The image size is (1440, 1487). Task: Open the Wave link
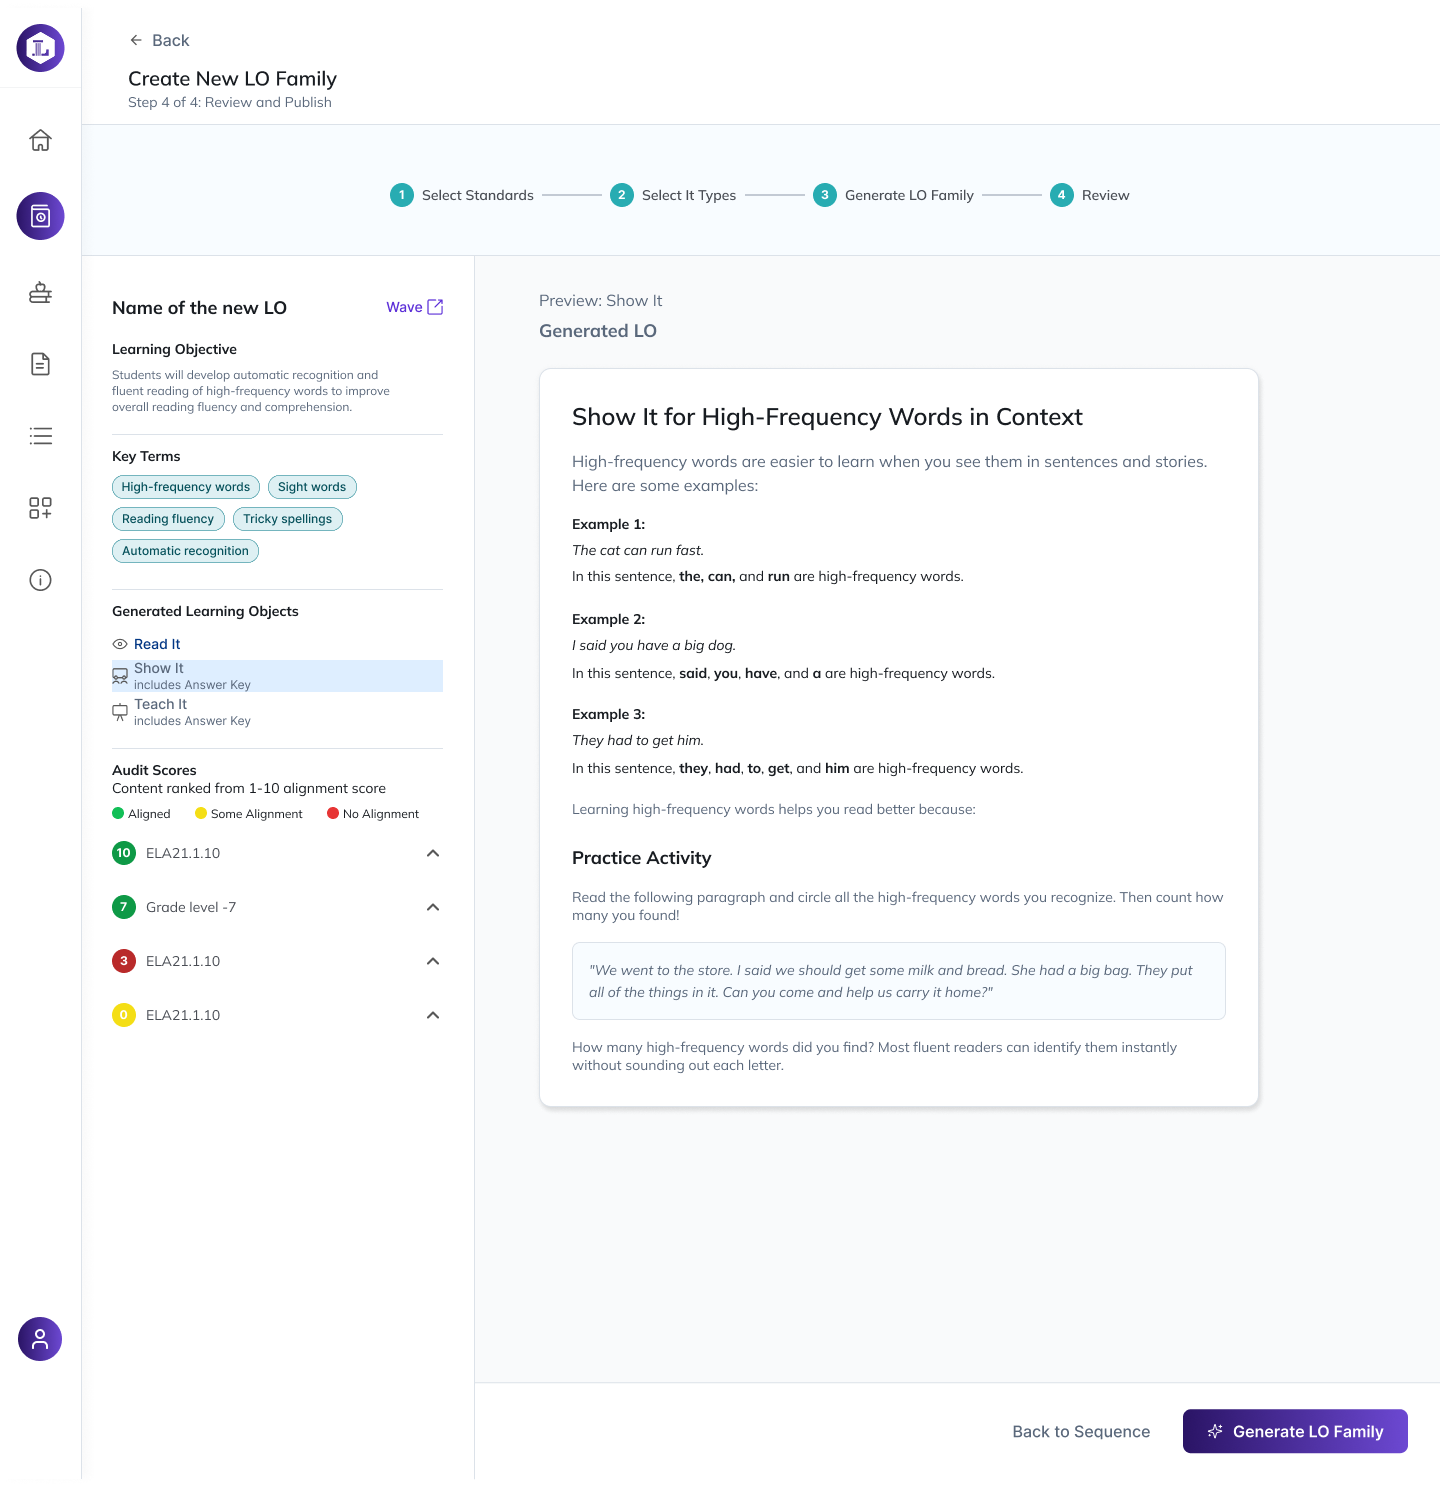point(414,307)
